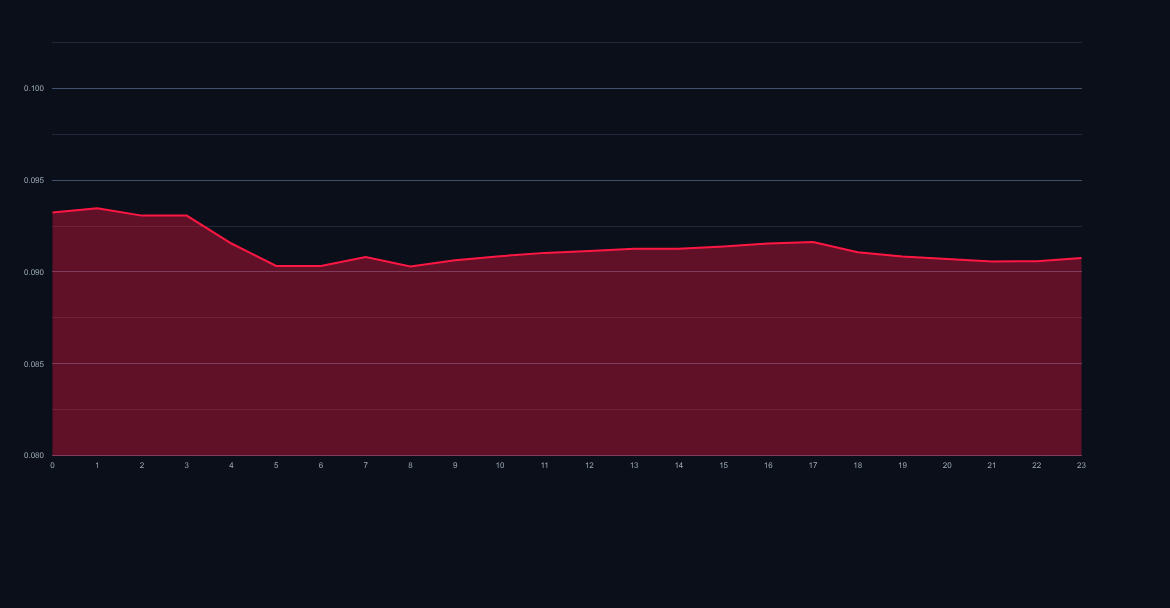Screen dimensions: 1170x608
Task: Click the data point at hour 0
Action: click(53, 211)
